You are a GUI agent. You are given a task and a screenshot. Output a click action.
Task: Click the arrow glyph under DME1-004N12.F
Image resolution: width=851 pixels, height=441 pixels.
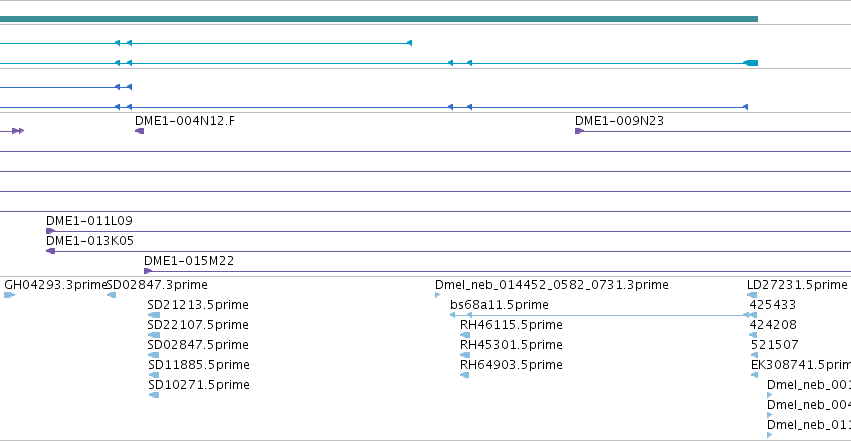coord(139,131)
